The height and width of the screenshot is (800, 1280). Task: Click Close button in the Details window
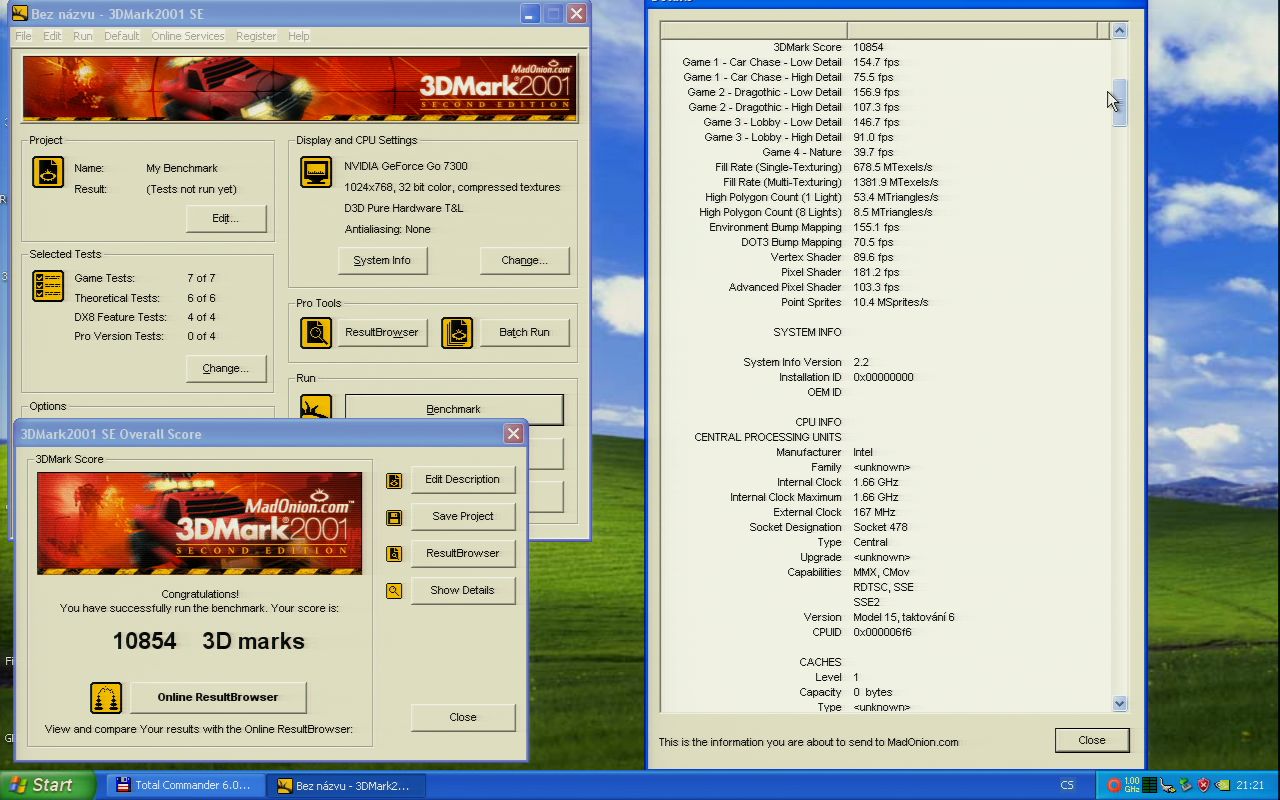1092,740
